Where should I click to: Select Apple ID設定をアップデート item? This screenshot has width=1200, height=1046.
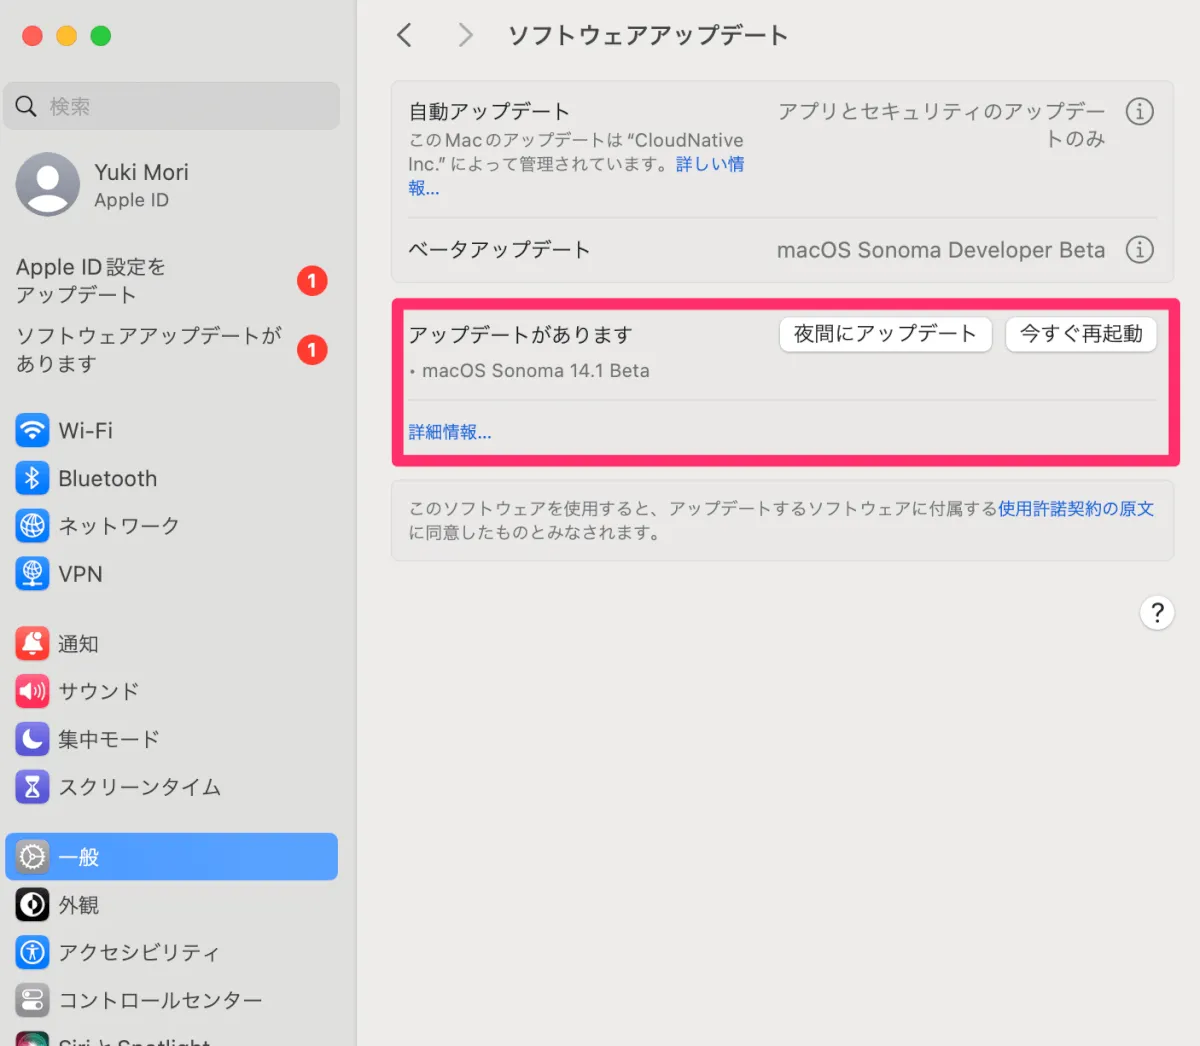pyautogui.click(x=172, y=281)
